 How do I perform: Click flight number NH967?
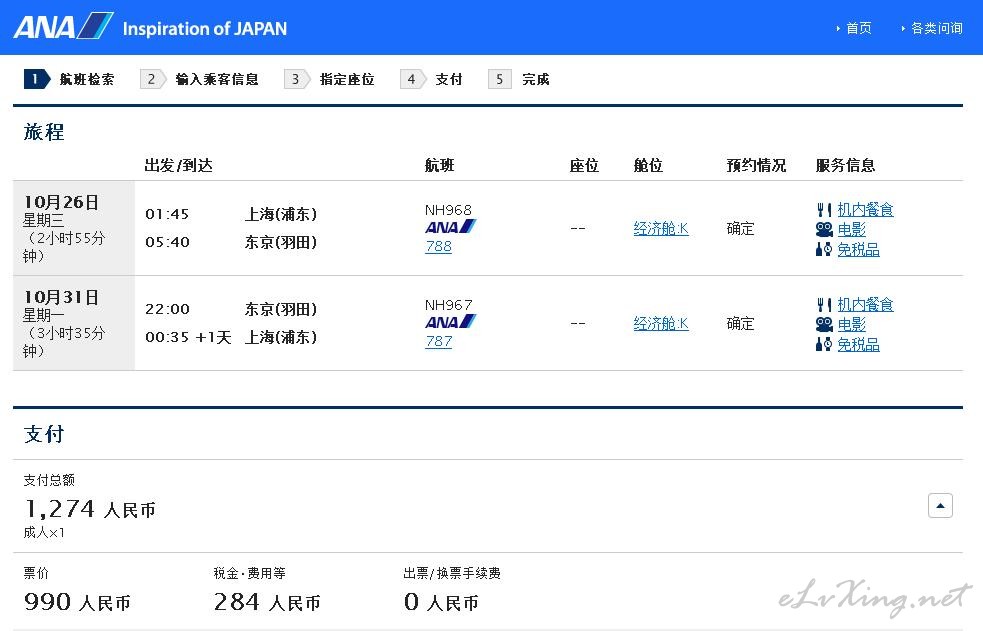tap(448, 305)
